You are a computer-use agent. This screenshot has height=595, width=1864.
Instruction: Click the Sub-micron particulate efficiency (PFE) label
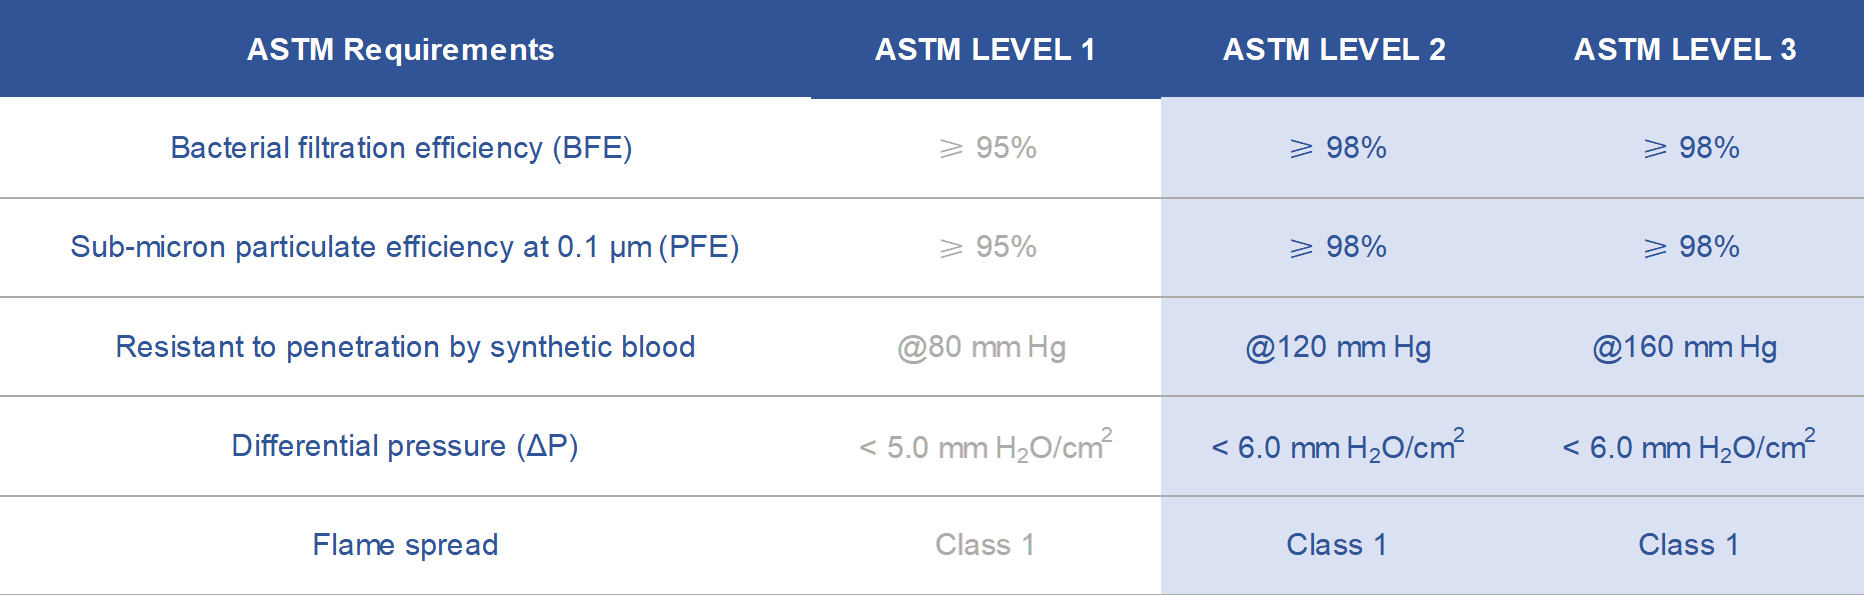point(405,247)
